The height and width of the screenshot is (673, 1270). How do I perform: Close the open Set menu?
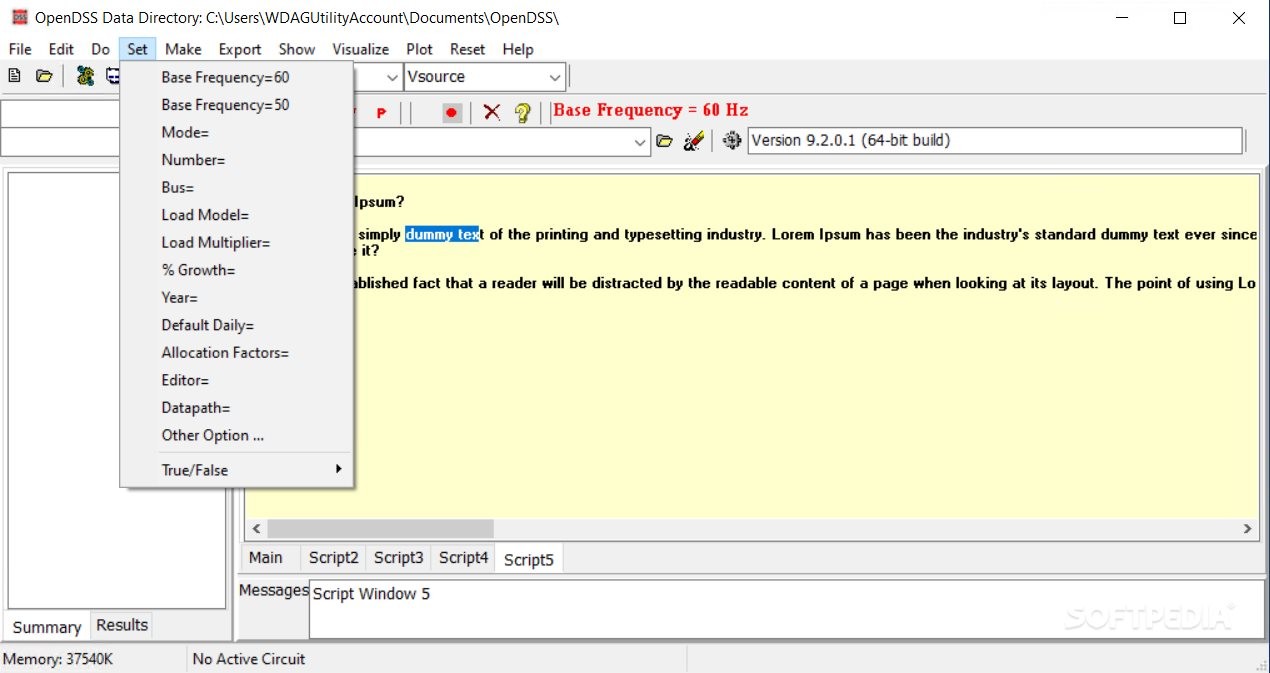(x=137, y=49)
